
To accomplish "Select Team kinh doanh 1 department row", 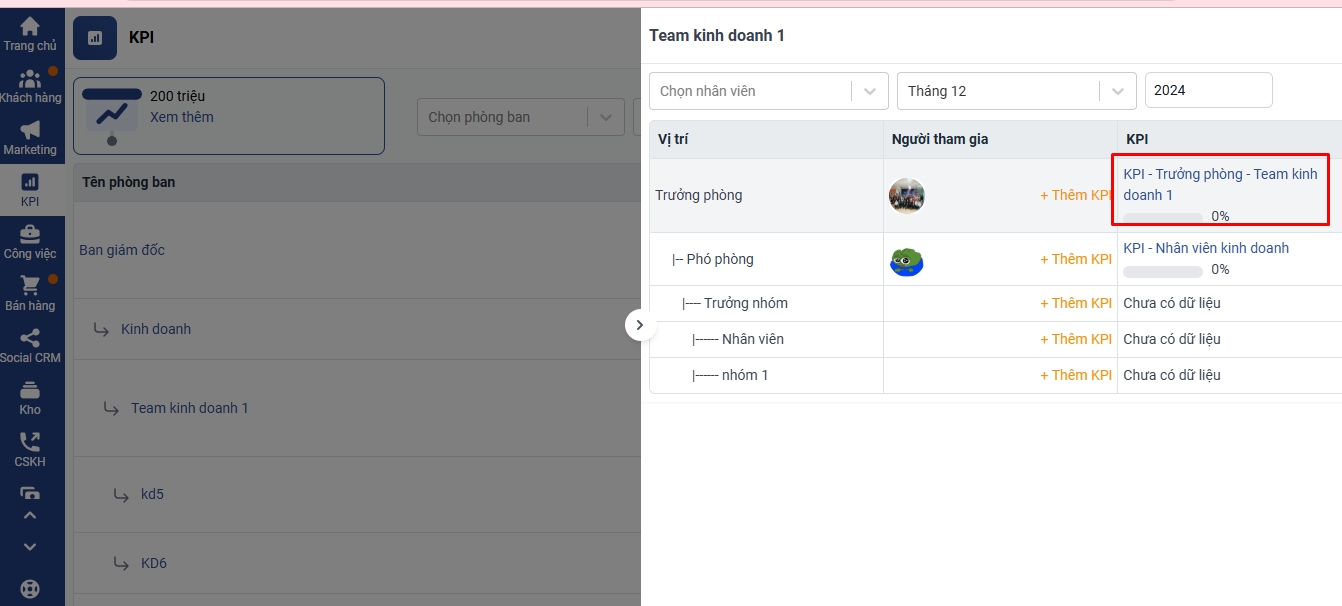I will [189, 408].
